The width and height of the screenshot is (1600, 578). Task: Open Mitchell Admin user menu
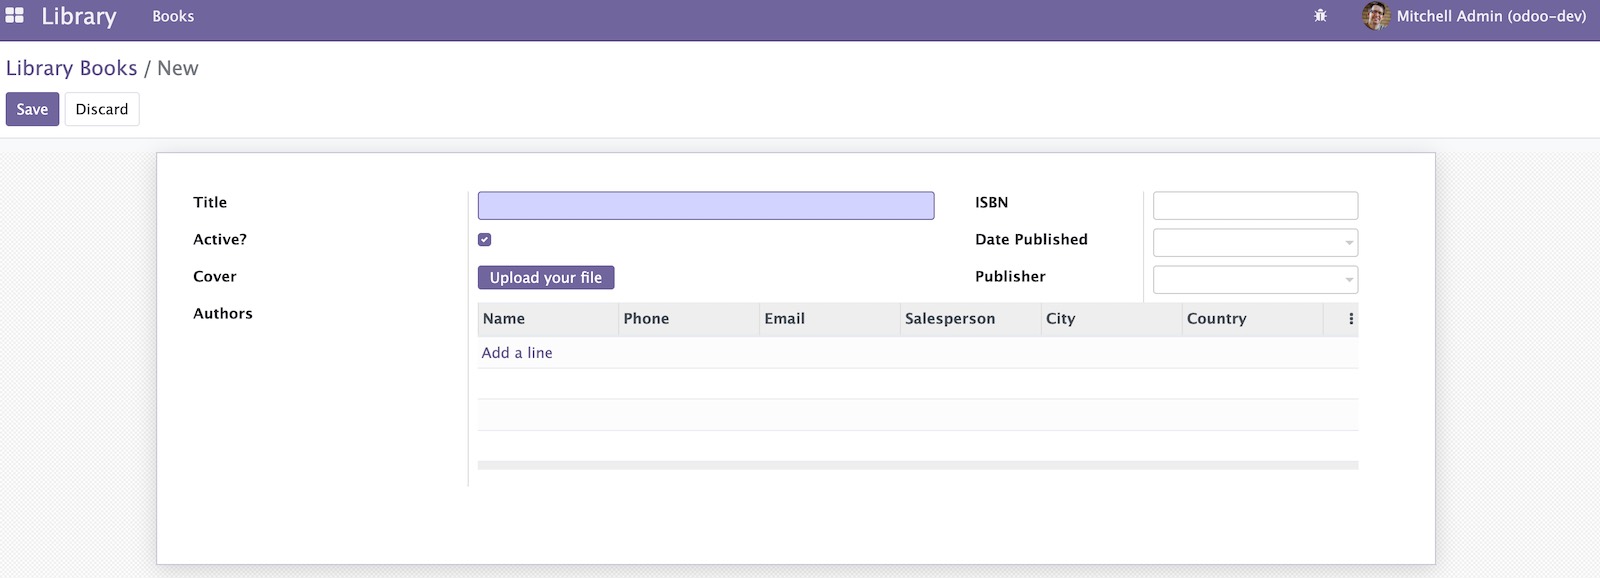[x=1475, y=16]
